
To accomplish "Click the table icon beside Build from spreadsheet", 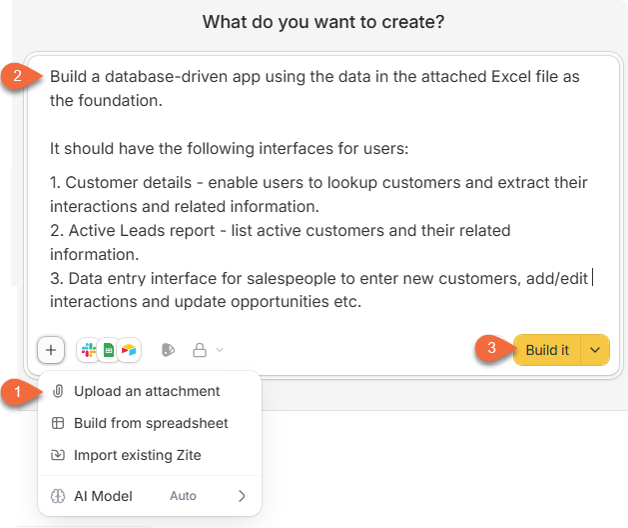I will (x=58, y=423).
